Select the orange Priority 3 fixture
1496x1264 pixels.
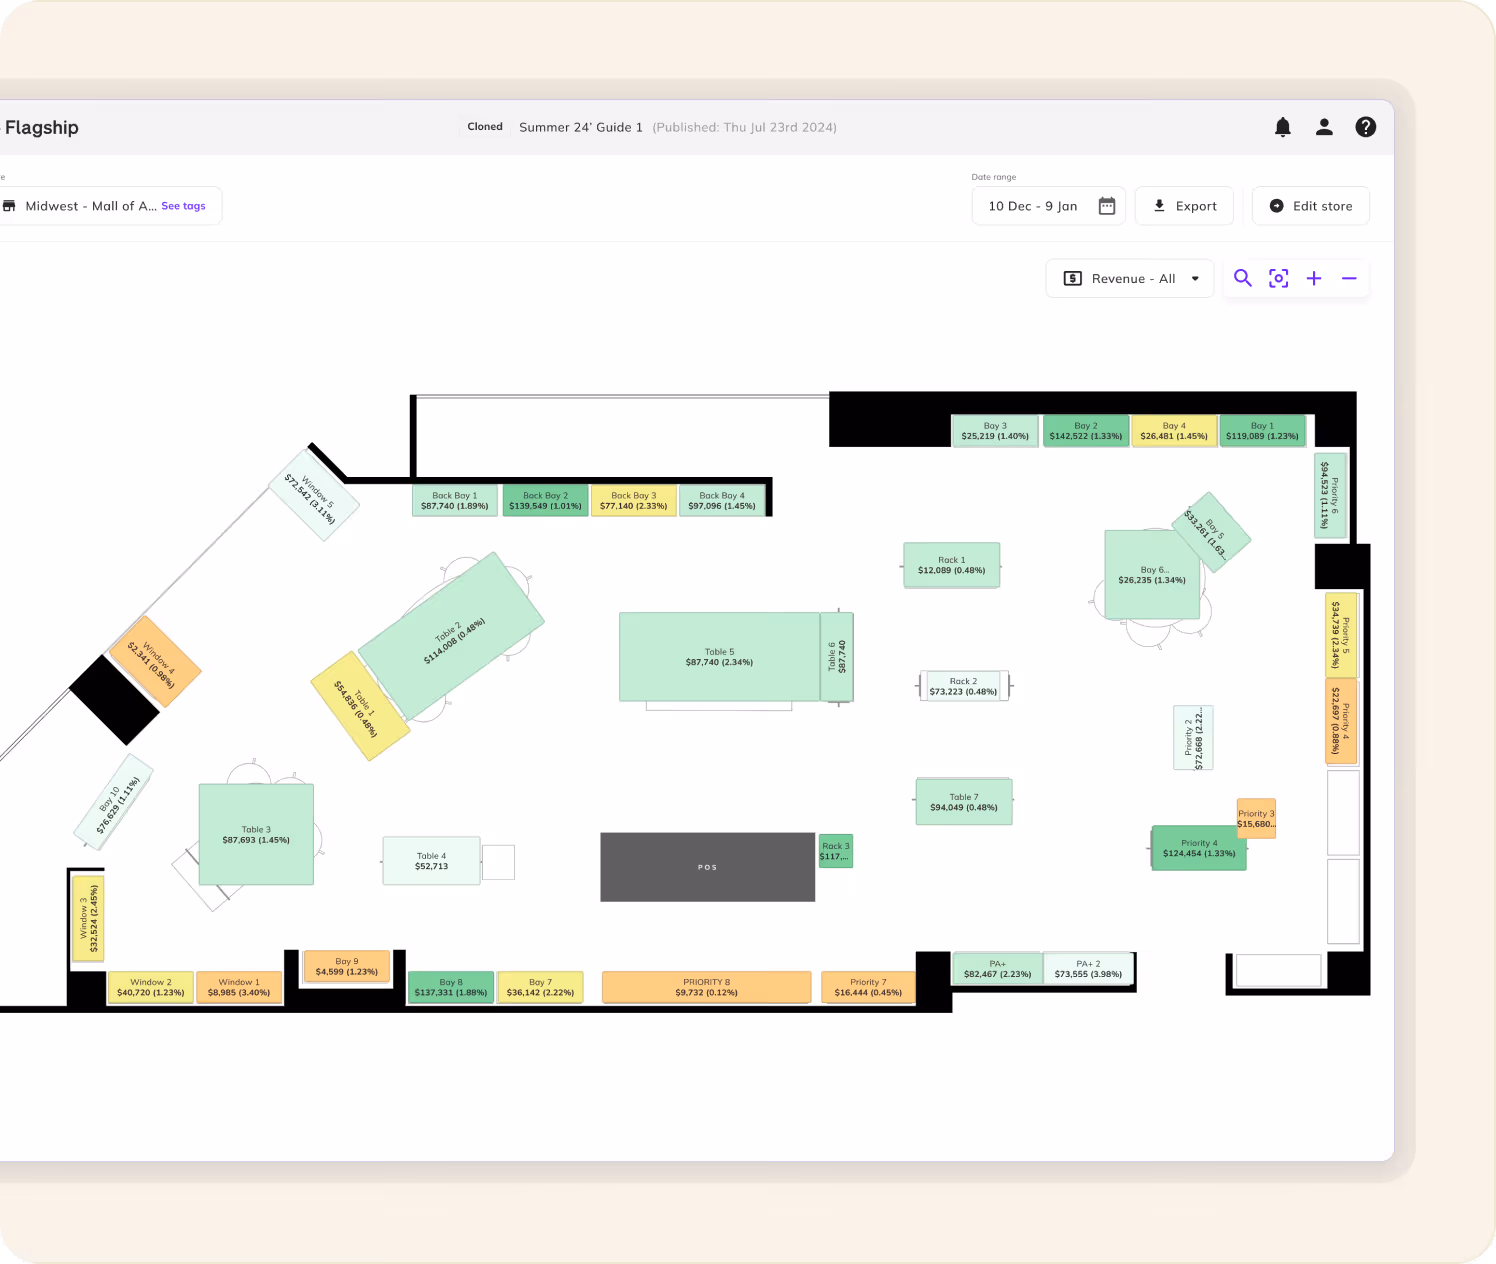coord(1256,818)
